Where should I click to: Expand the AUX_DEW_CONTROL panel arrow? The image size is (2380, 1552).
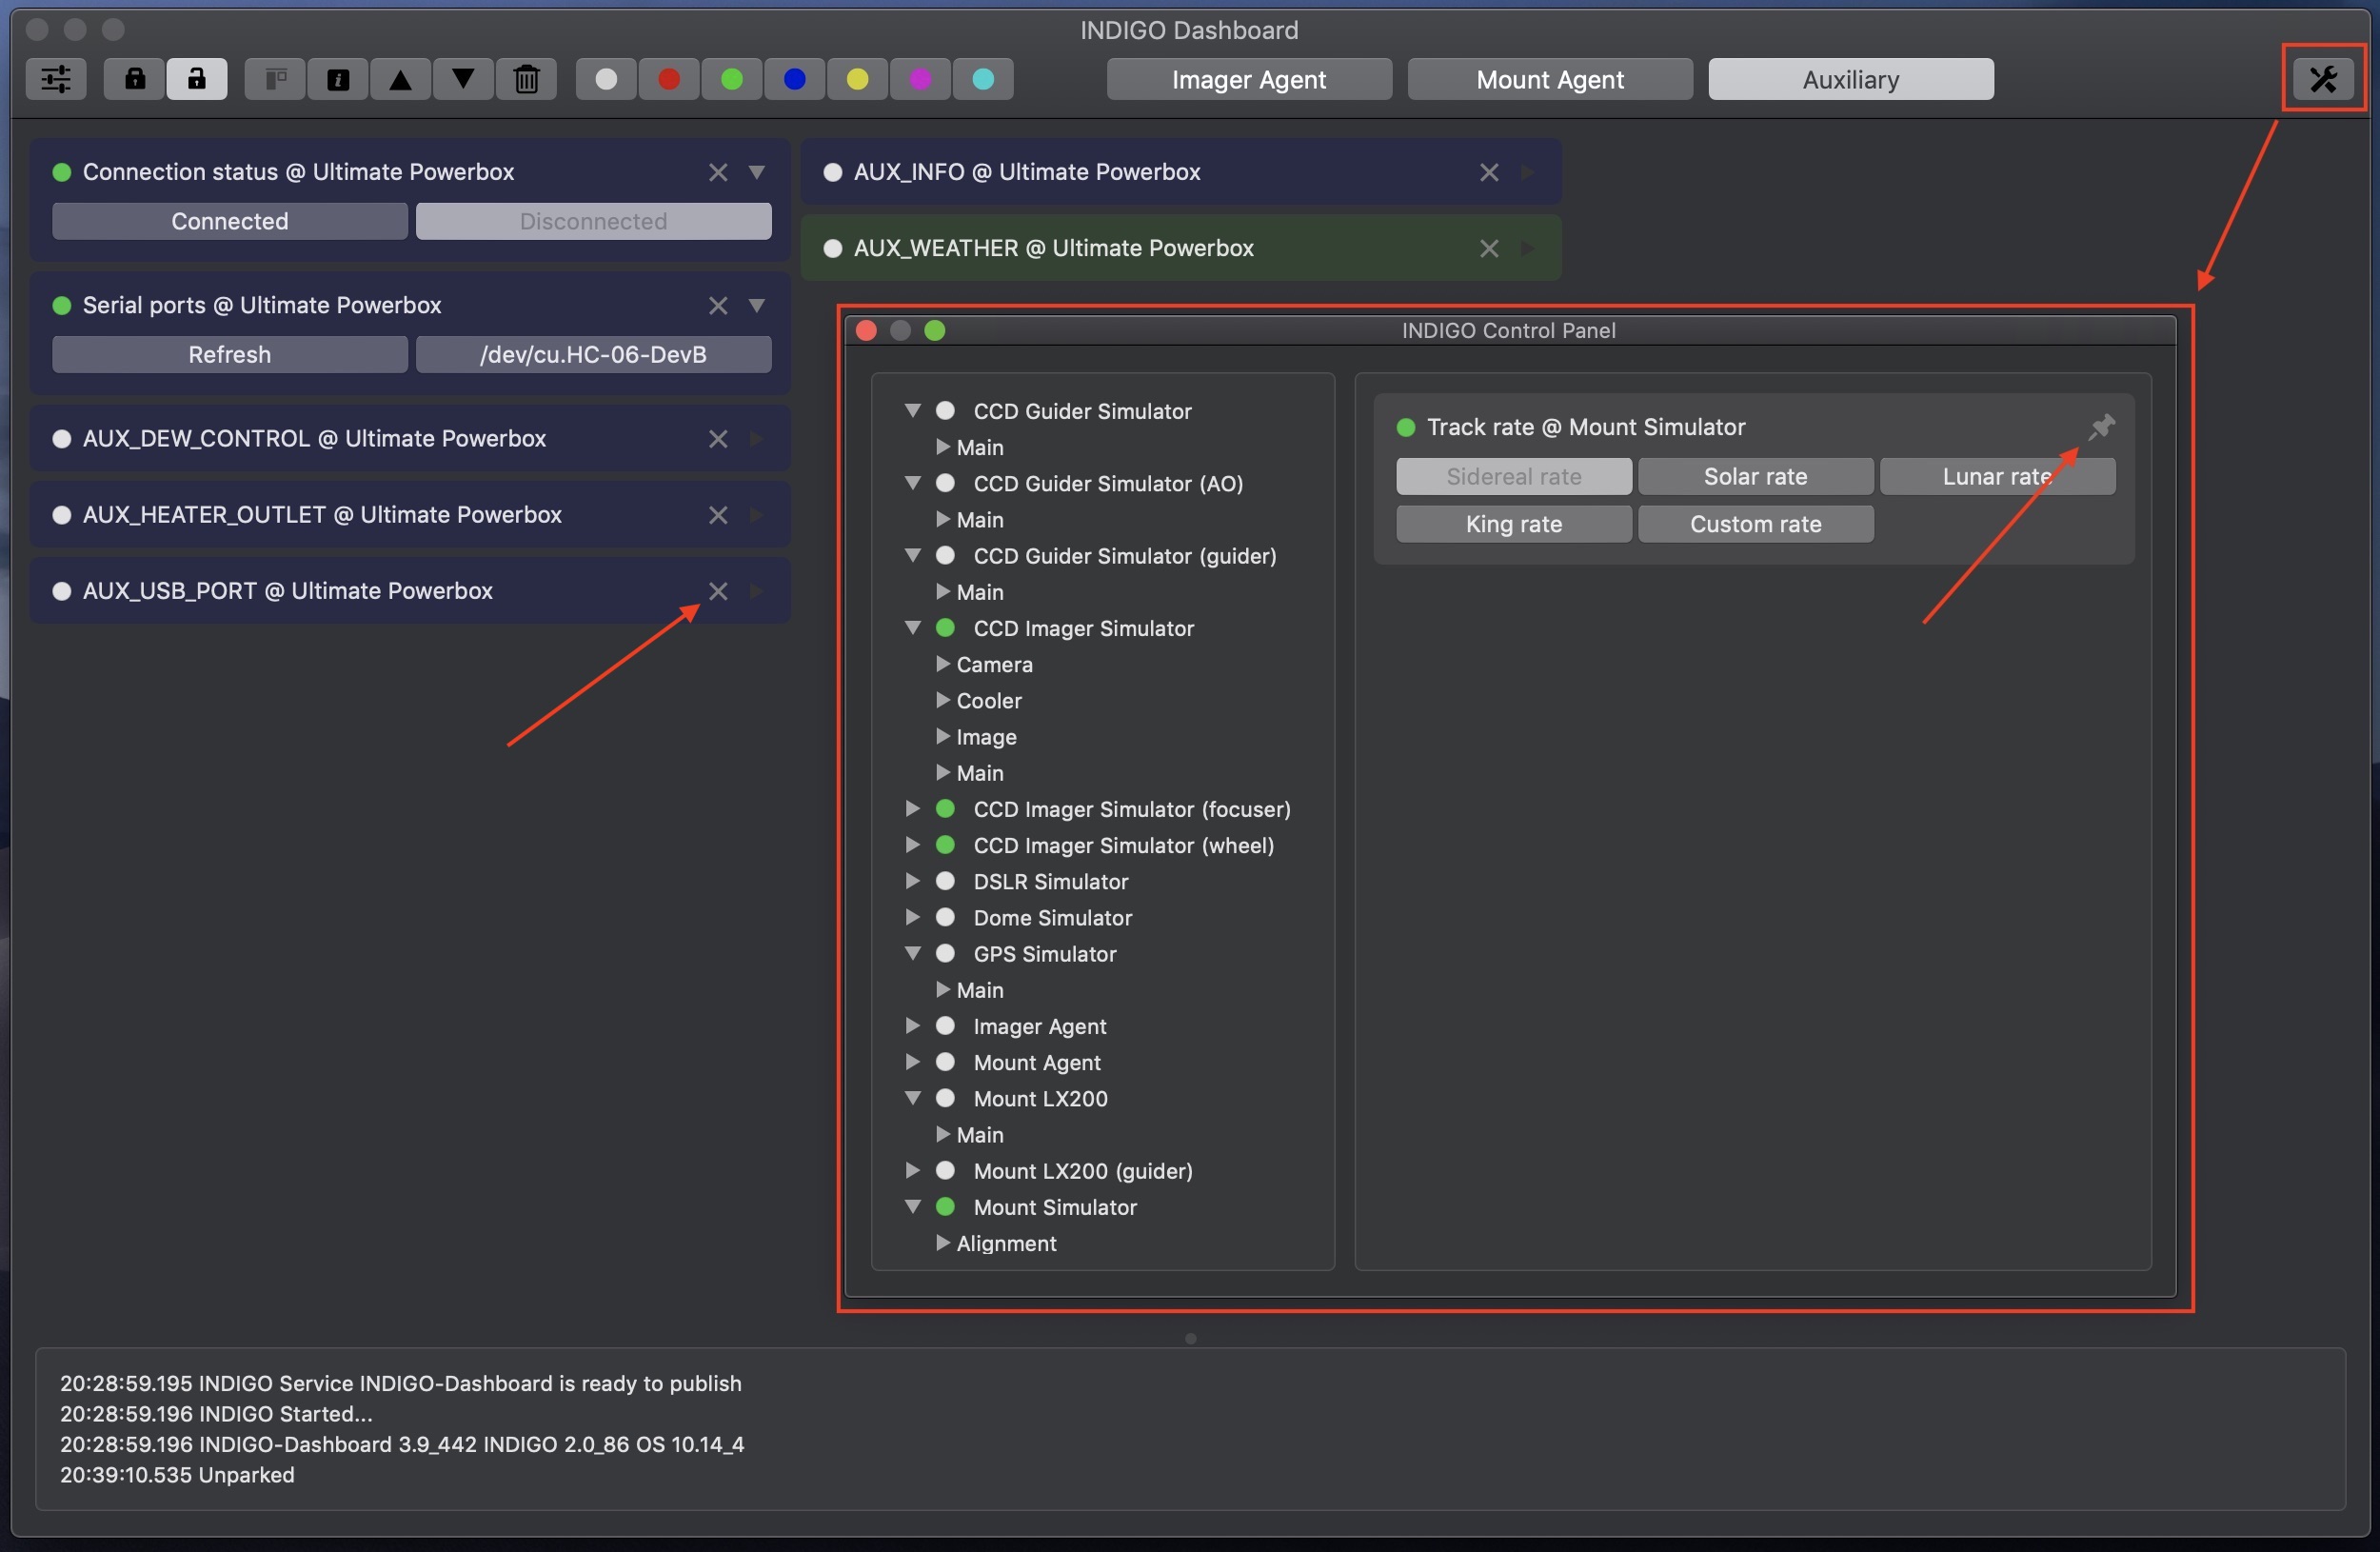click(x=757, y=438)
